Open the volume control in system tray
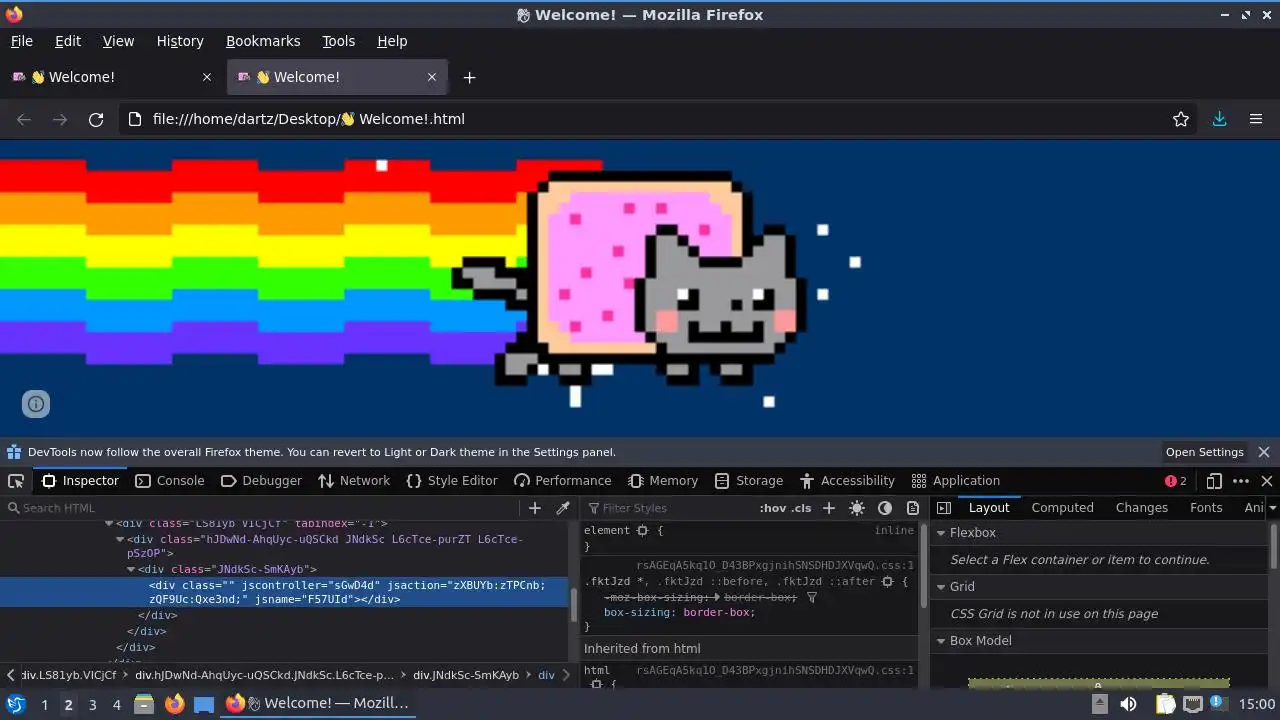This screenshot has width=1280, height=720. coord(1128,704)
